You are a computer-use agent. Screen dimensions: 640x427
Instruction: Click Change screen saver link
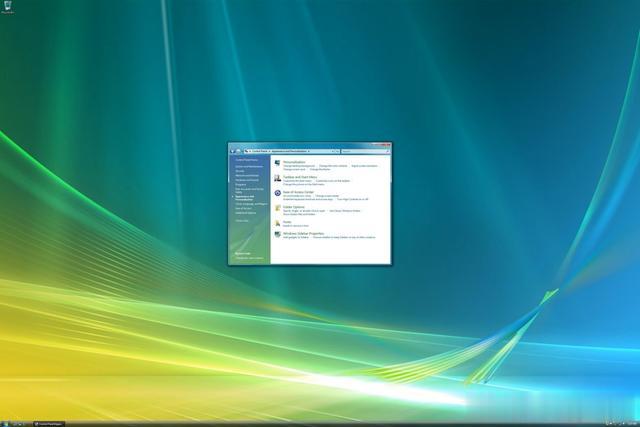click(294, 169)
